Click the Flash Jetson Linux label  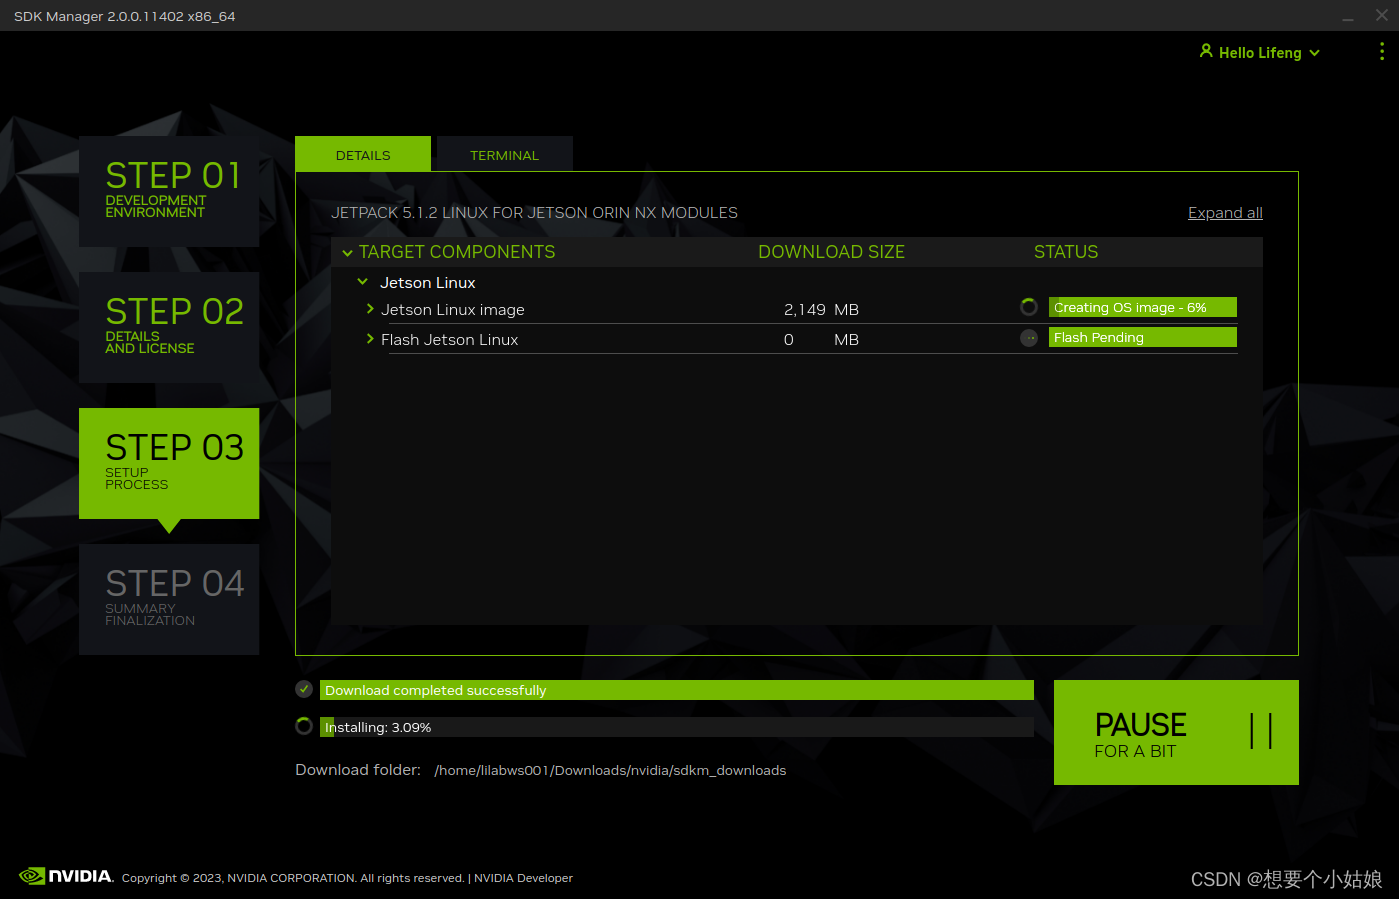pos(450,339)
